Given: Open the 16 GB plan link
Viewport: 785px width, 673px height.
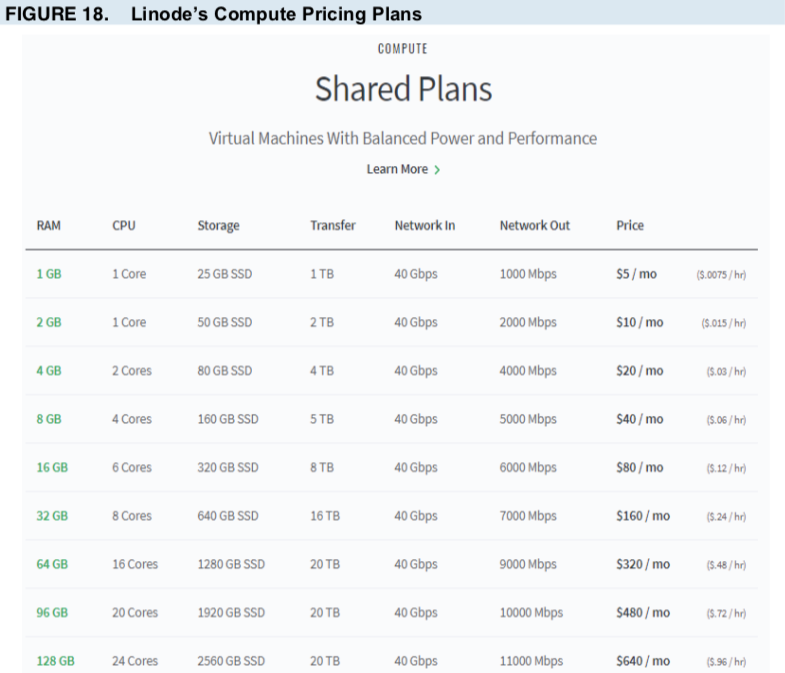Looking at the screenshot, I should [x=52, y=467].
